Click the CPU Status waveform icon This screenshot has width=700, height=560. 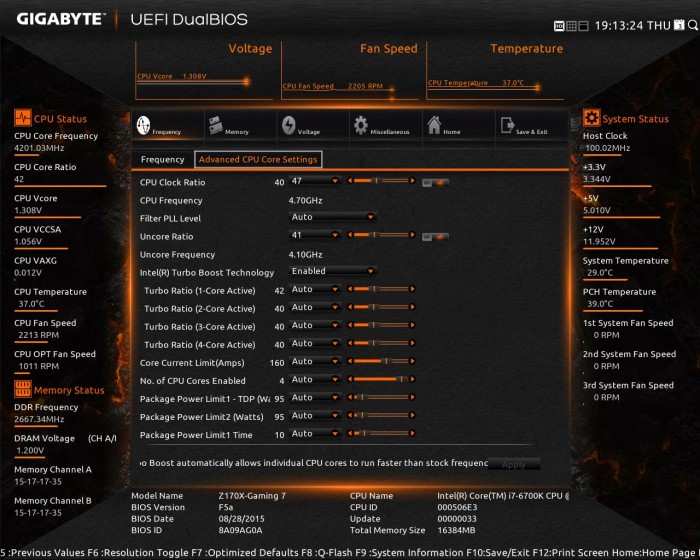click(x=22, y=118)
